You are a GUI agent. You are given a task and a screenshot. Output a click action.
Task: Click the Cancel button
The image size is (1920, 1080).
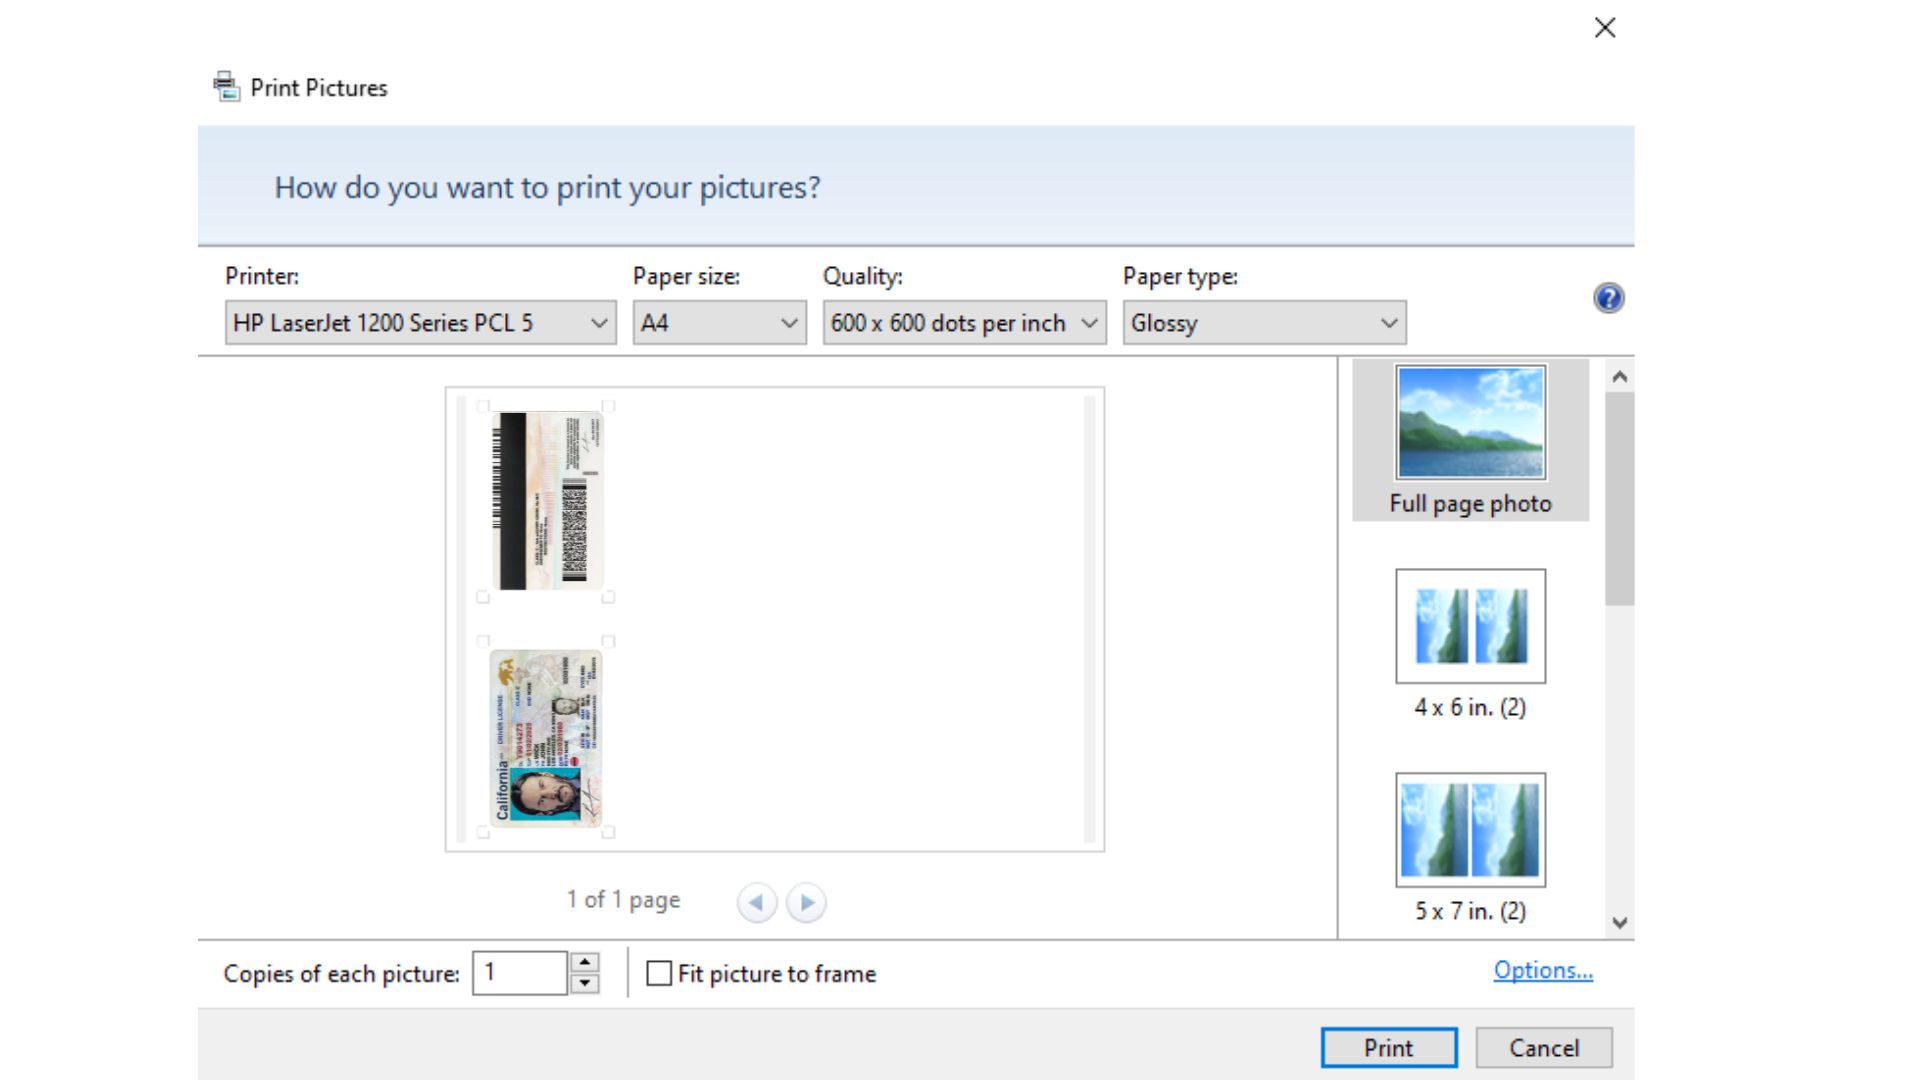point(1543,1047)
